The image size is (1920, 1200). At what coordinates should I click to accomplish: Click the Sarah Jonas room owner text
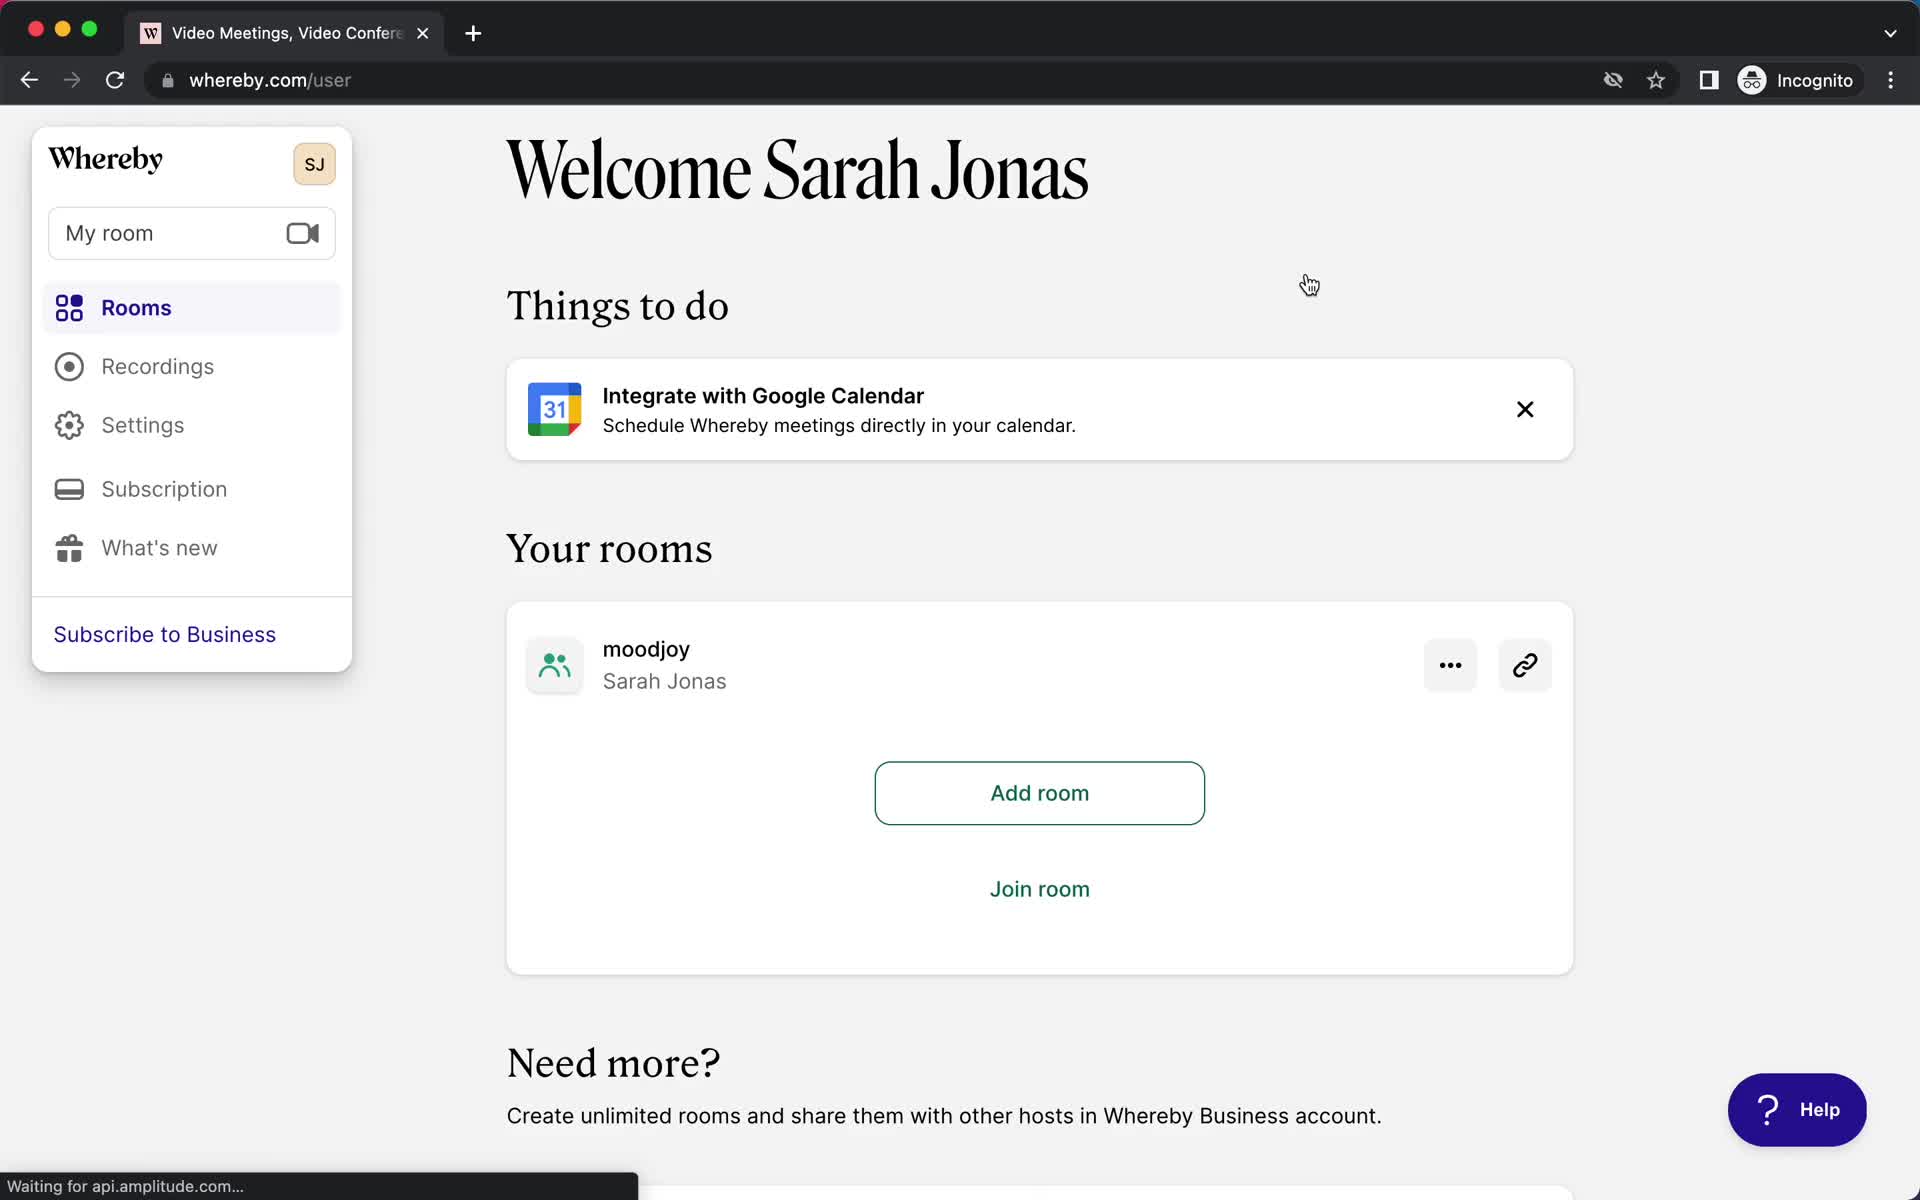664,682
